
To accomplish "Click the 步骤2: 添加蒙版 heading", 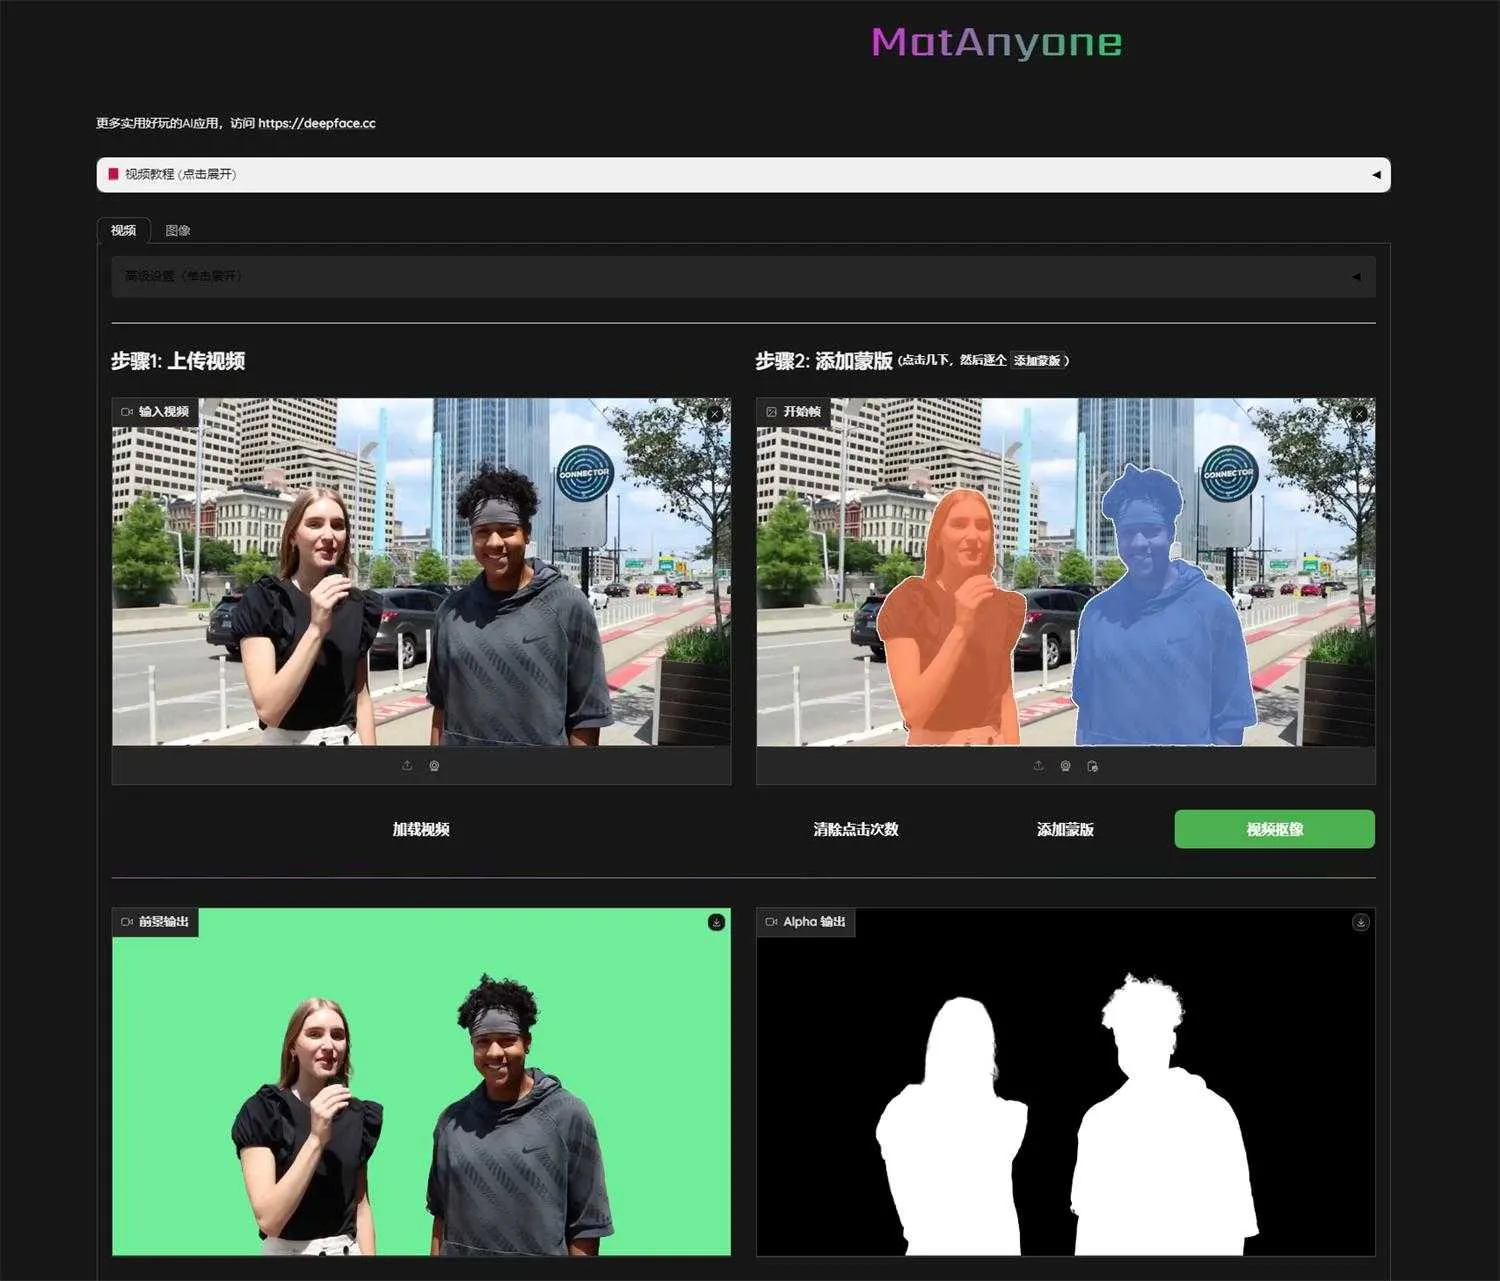I will coord(824,361).
